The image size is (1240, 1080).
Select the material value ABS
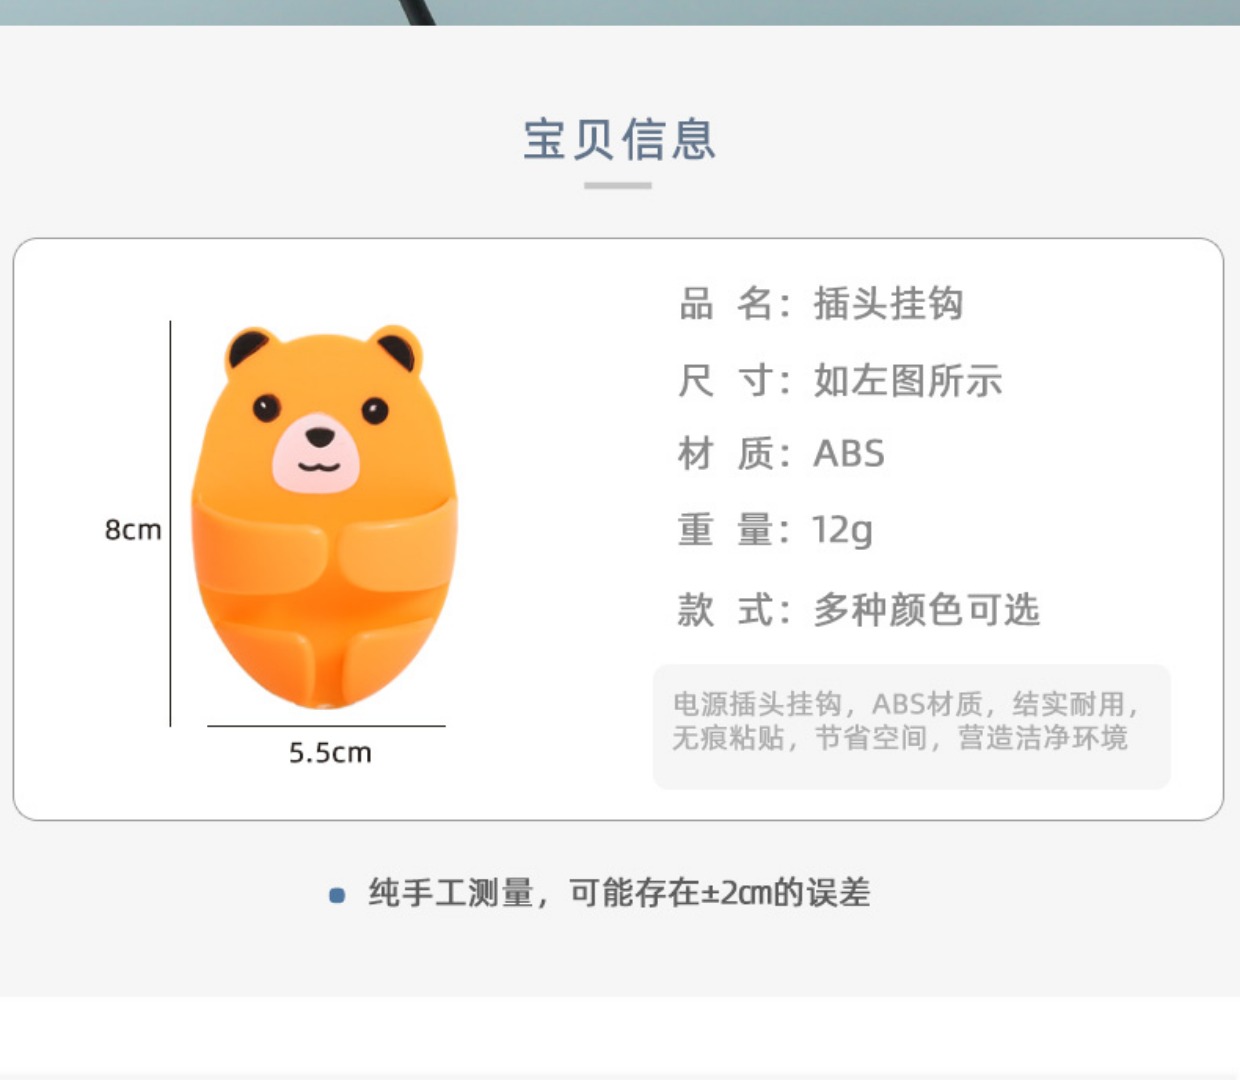[849, 454]
